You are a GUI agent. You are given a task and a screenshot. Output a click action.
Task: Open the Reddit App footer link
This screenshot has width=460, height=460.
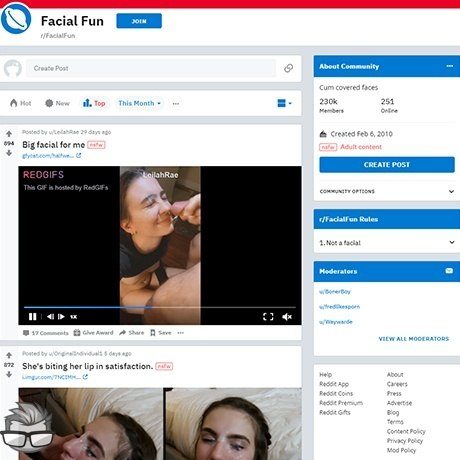[334, 384]
